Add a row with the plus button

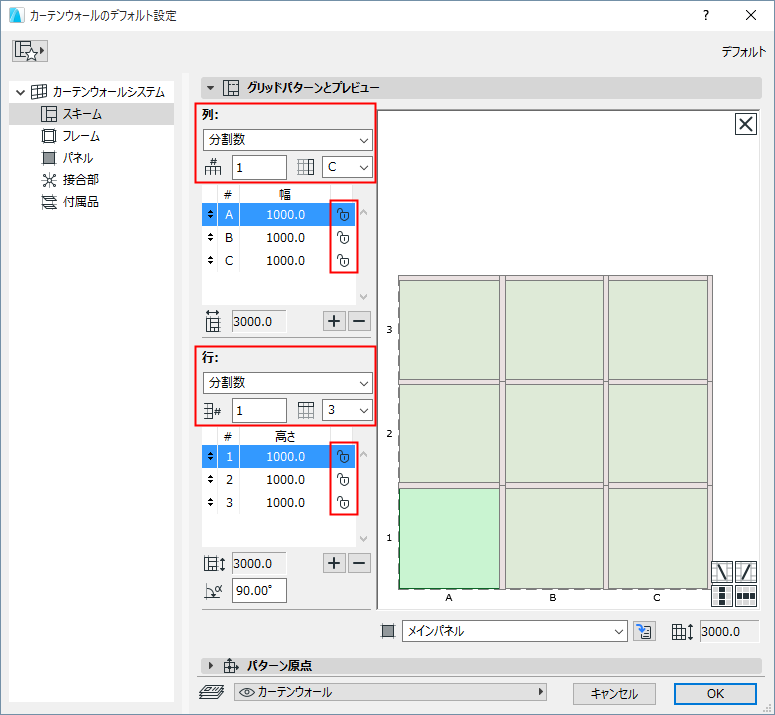[334, 563]
